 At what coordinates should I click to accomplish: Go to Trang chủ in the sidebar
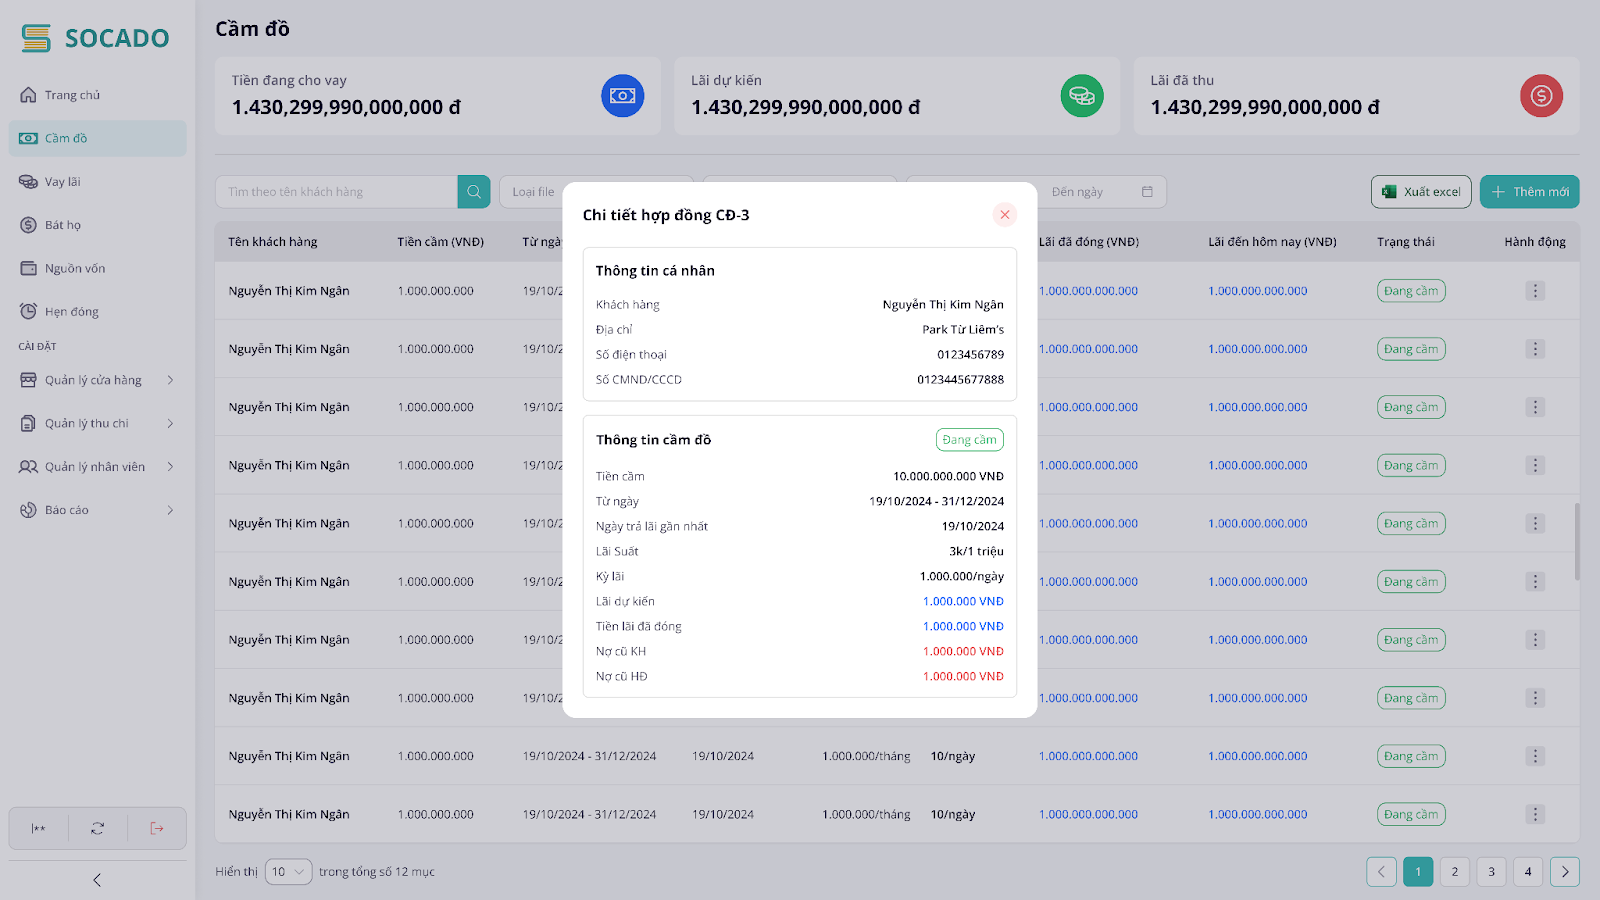click(x=72, y=95)
